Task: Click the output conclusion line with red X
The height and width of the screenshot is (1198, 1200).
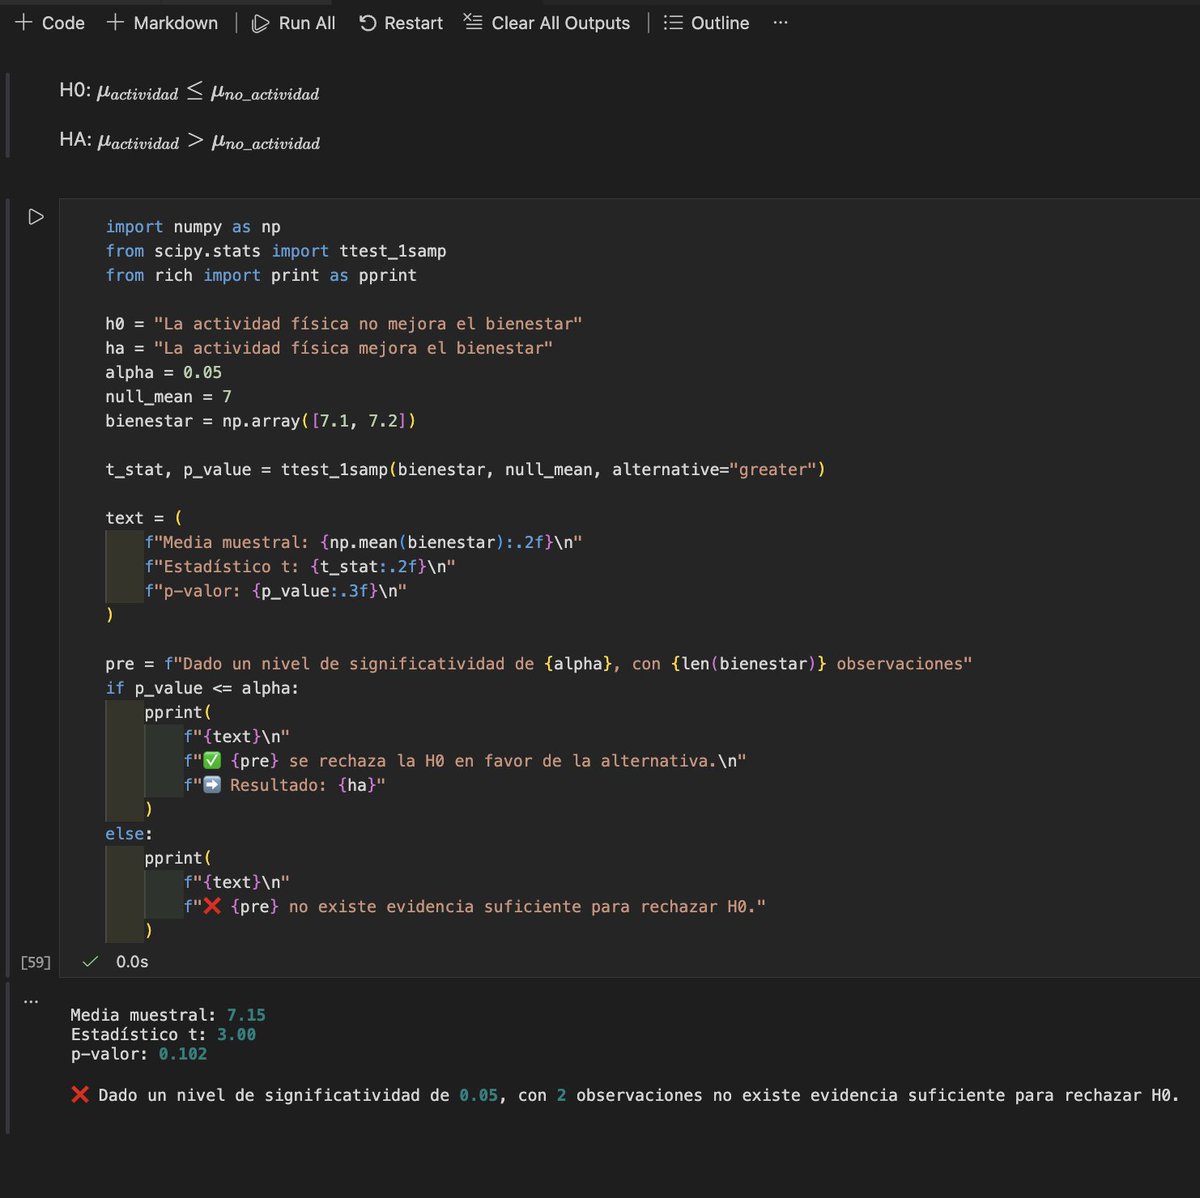Action: coord(625,1095)
